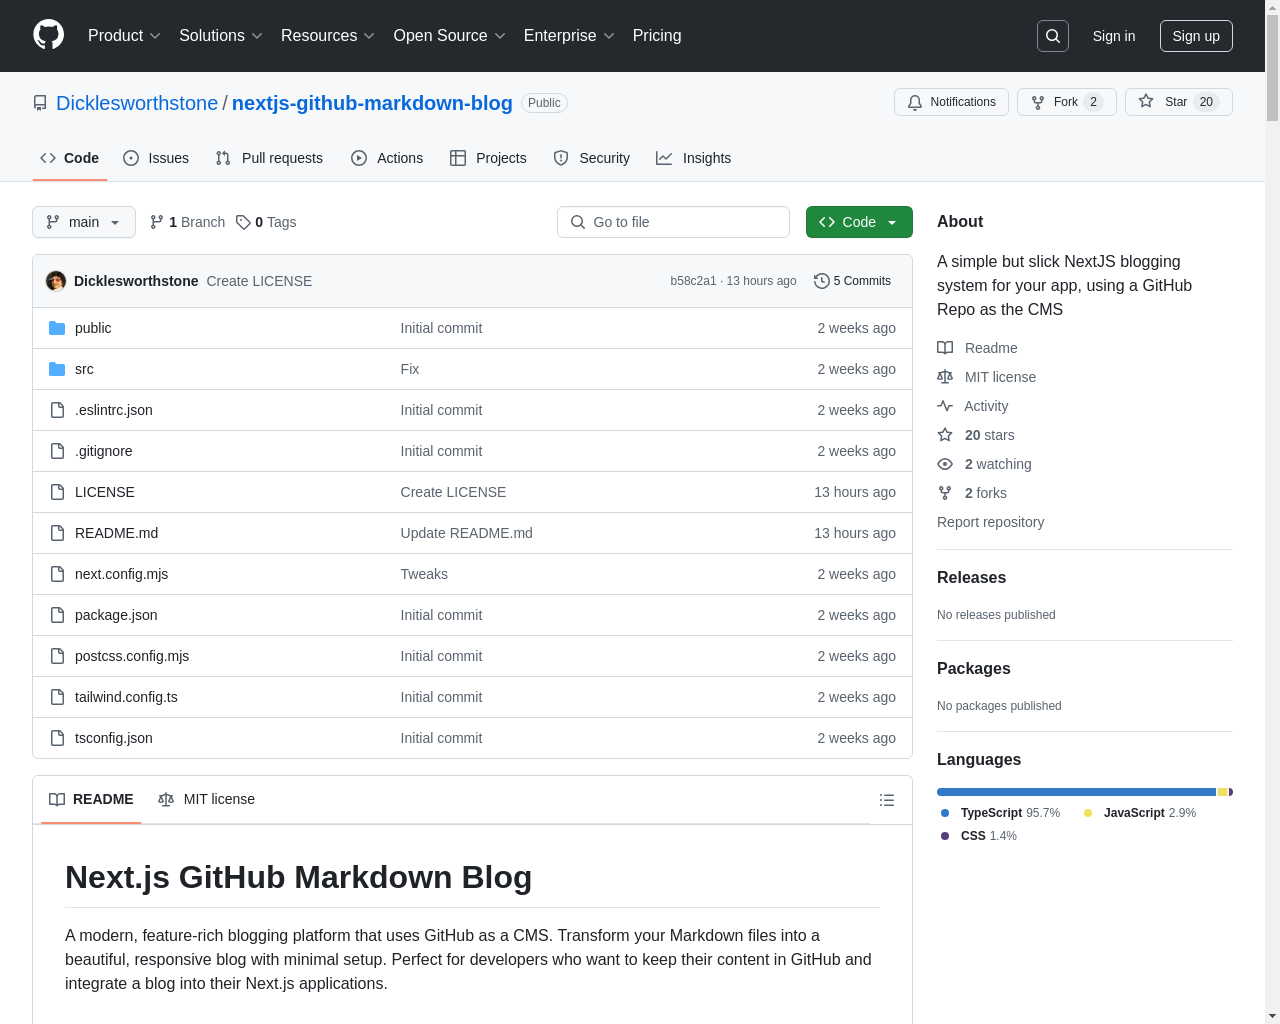The width and height of the screenshot is (1280, 1024).
Task: Switch to the Projects tab
Action: tap(488, 158)
